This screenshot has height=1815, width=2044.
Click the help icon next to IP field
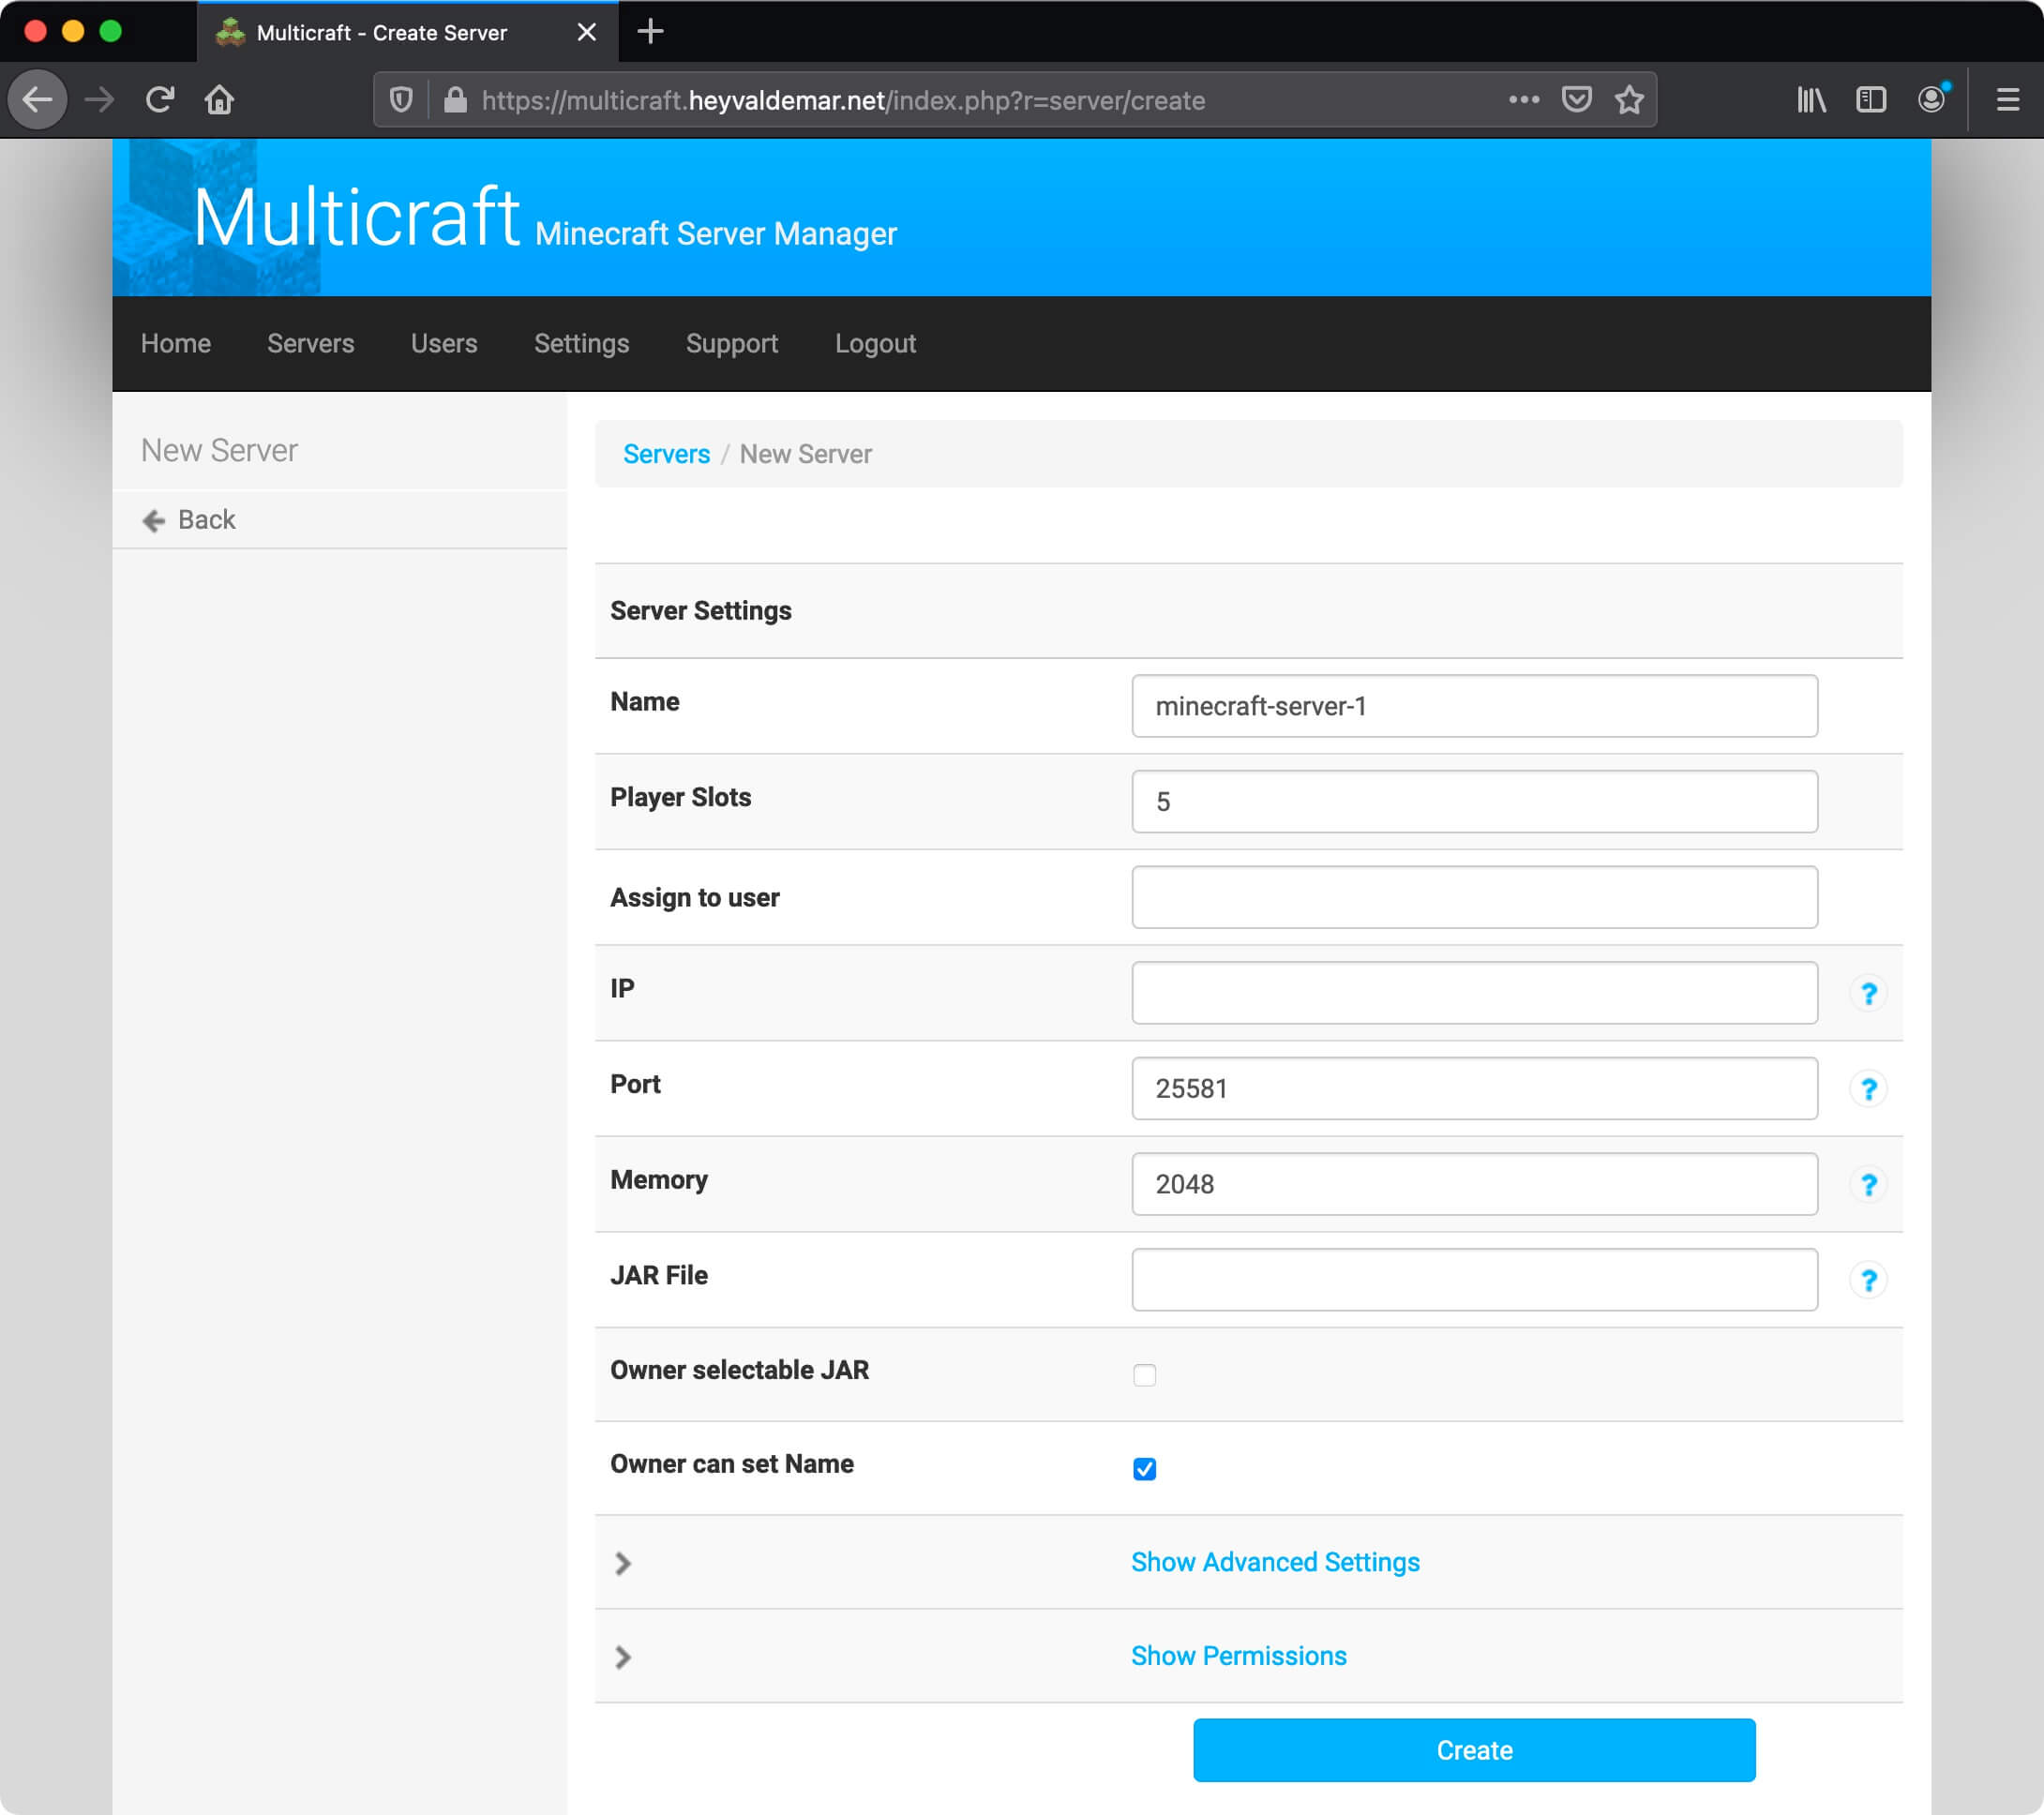1869,994
